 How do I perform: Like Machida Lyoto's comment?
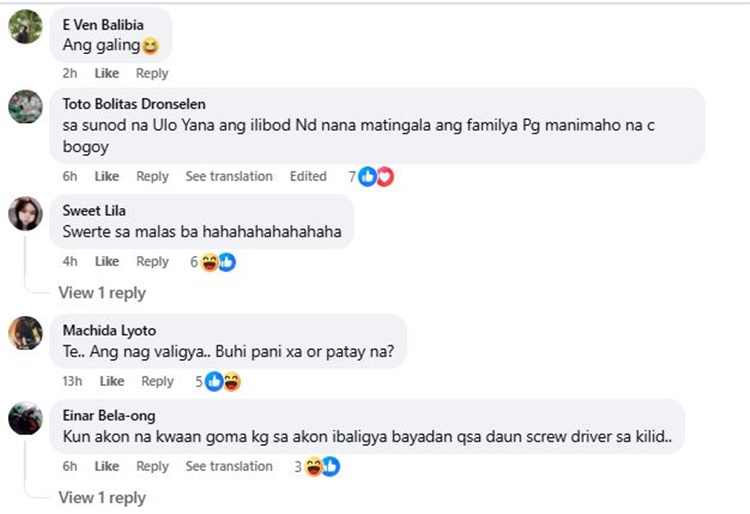(112, 382)
